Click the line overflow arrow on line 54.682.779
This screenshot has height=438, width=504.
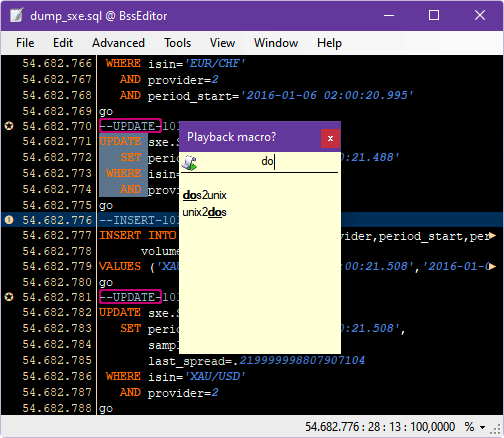click(x=492, y=266)
